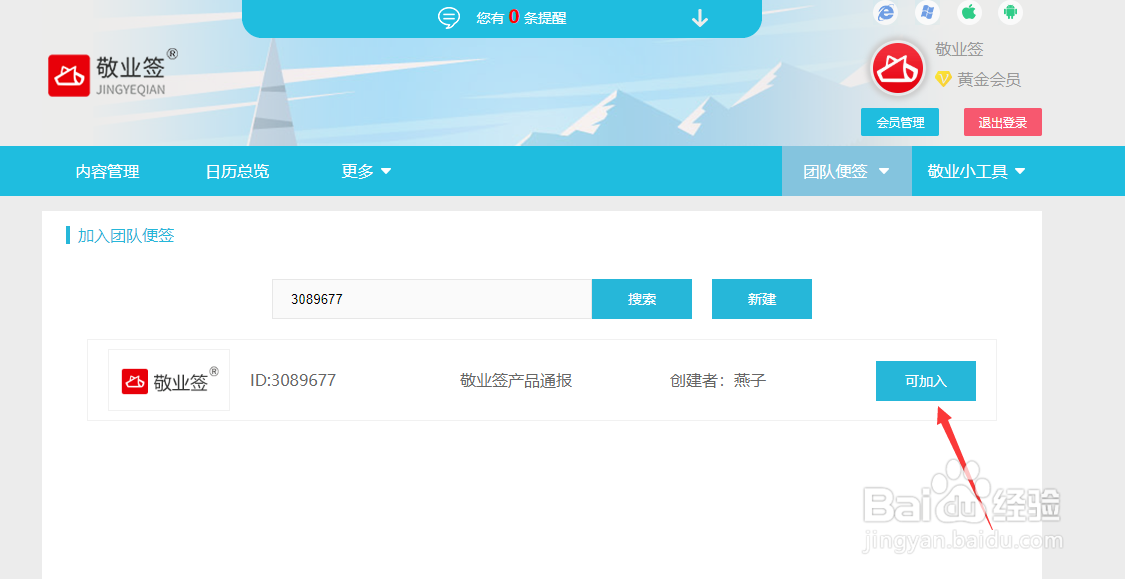This screenshot has width=1125, height=579.
Task: Click the 搜索 search button
Action: click(641, 299)
